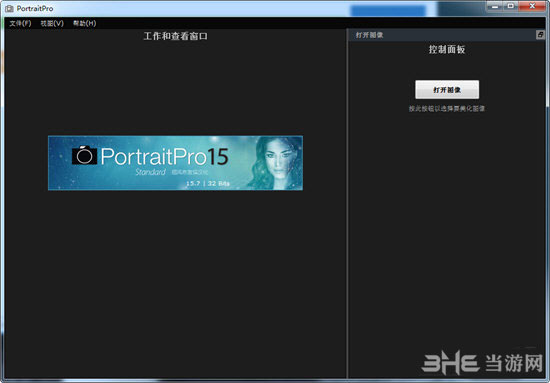Close the PortraitPro window
Viewport: 550px width, 383px height.
[532, 6]
